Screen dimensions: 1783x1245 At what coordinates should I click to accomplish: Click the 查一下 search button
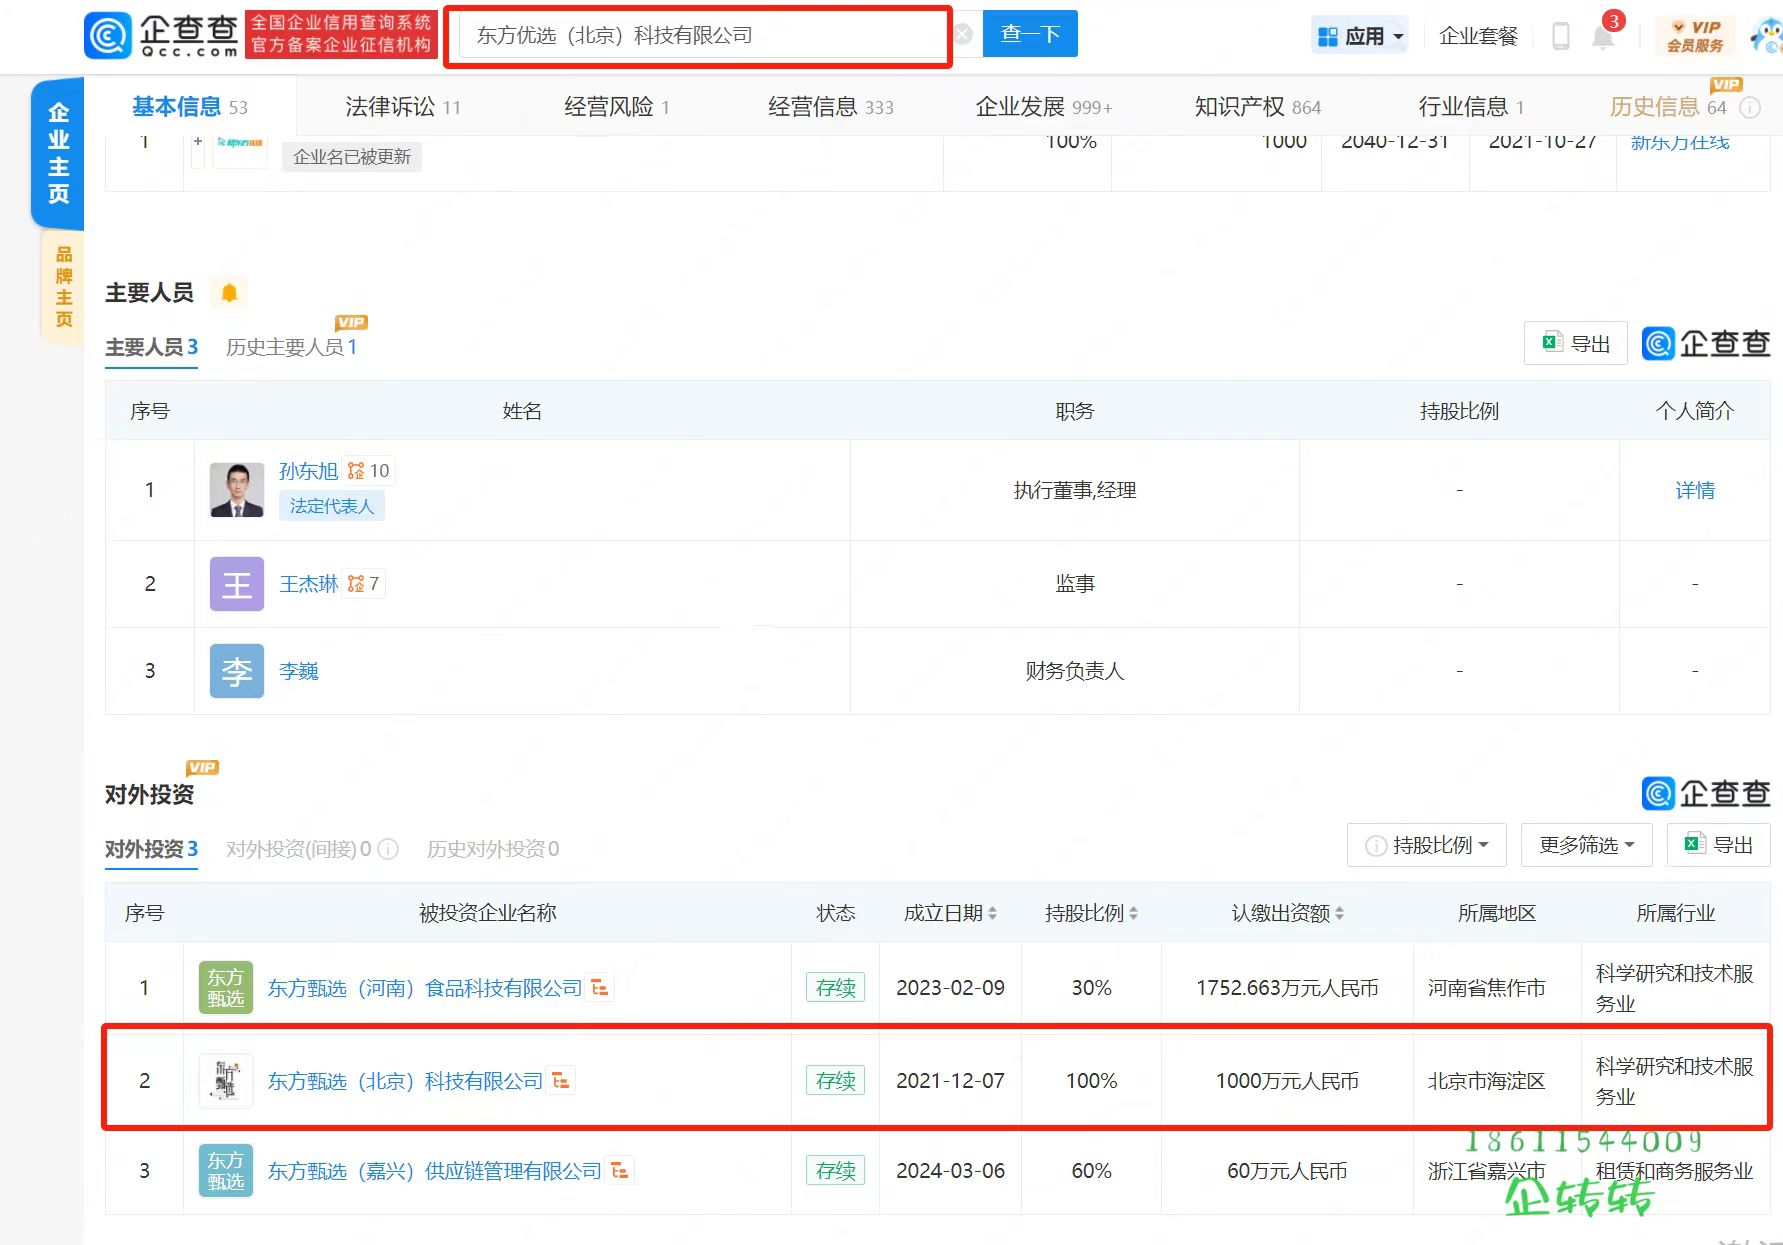click(x=1030, y=34)
